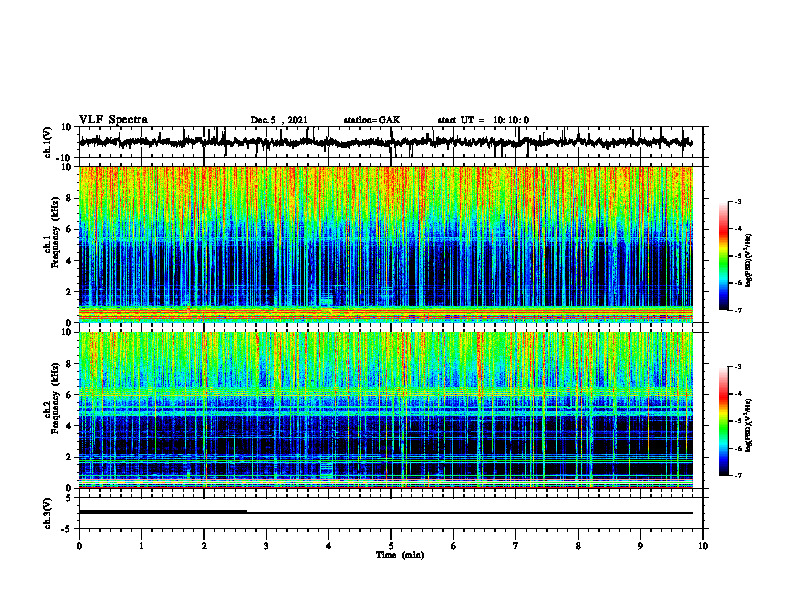Click the time axis tick label "9"
The width and height of the screenshot is (792, 612).
(640, 546)
